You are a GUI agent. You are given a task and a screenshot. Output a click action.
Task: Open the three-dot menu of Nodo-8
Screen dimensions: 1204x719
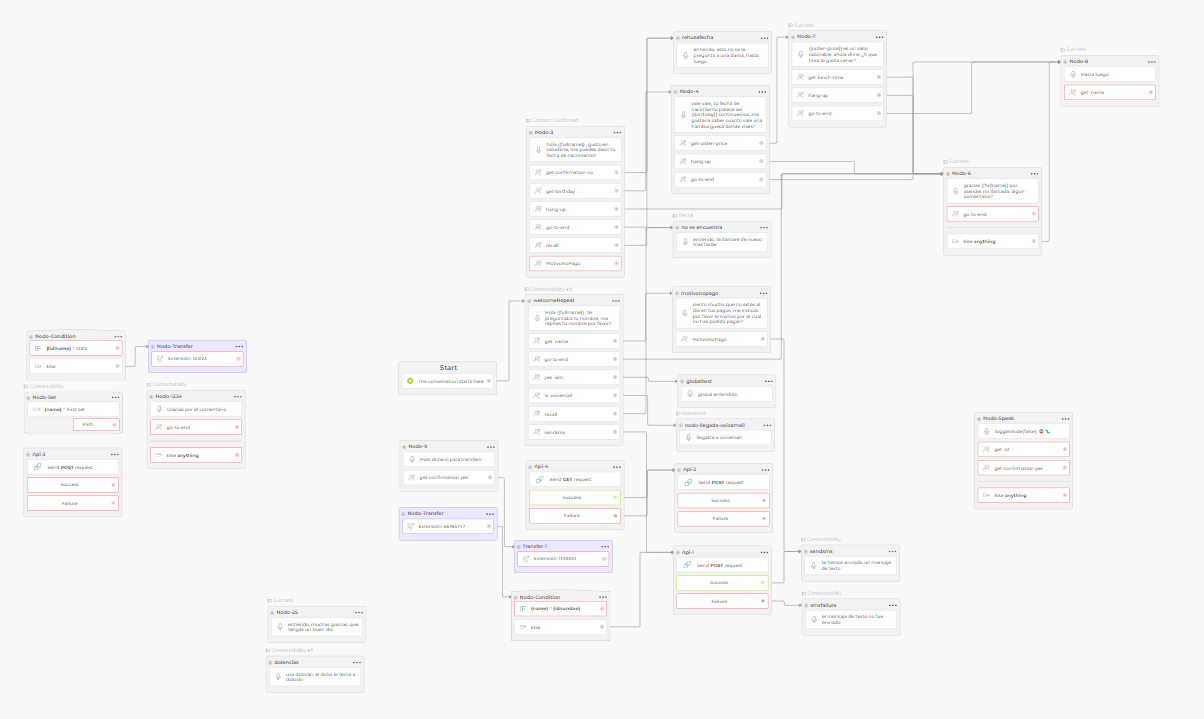[1150, 61]
